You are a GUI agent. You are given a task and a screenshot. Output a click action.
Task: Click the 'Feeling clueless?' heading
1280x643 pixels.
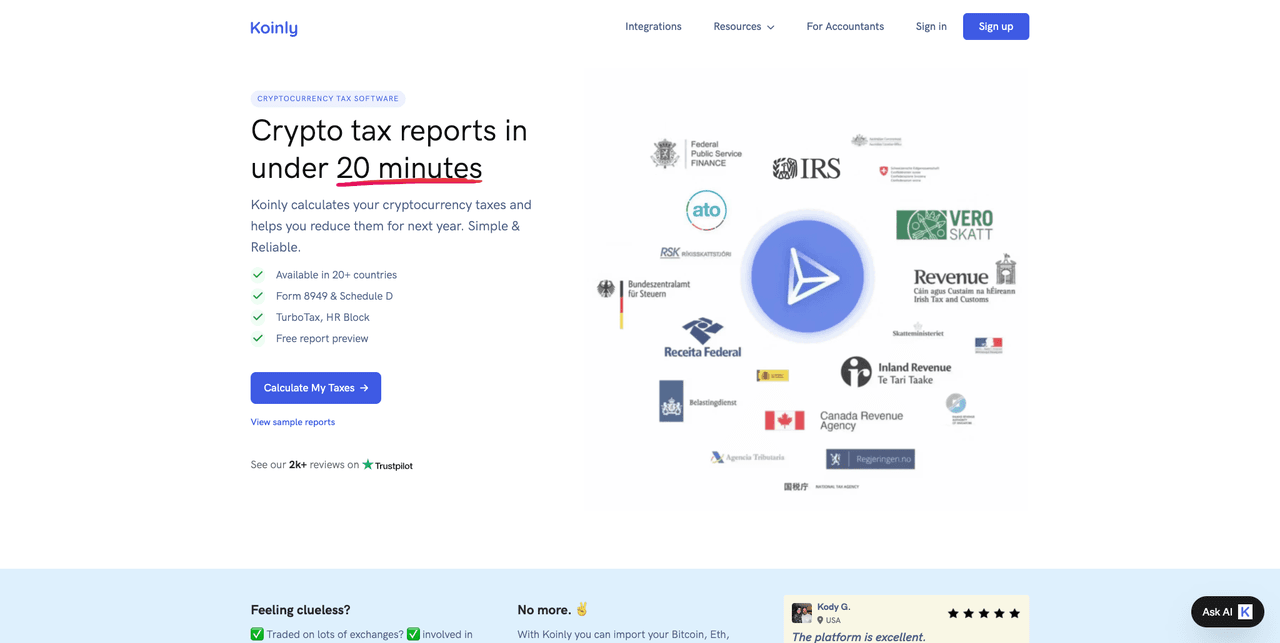click(x=301, y=610)
